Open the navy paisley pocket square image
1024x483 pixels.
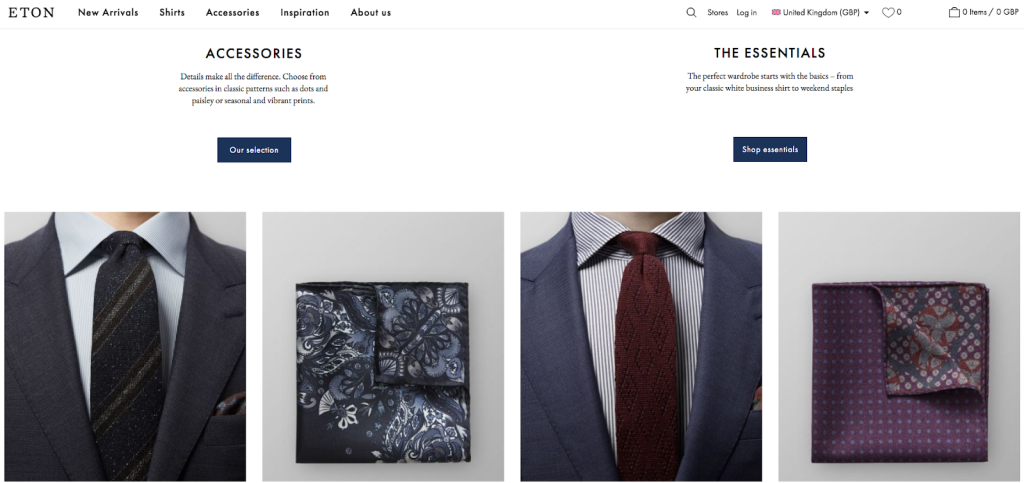point(383,347)
